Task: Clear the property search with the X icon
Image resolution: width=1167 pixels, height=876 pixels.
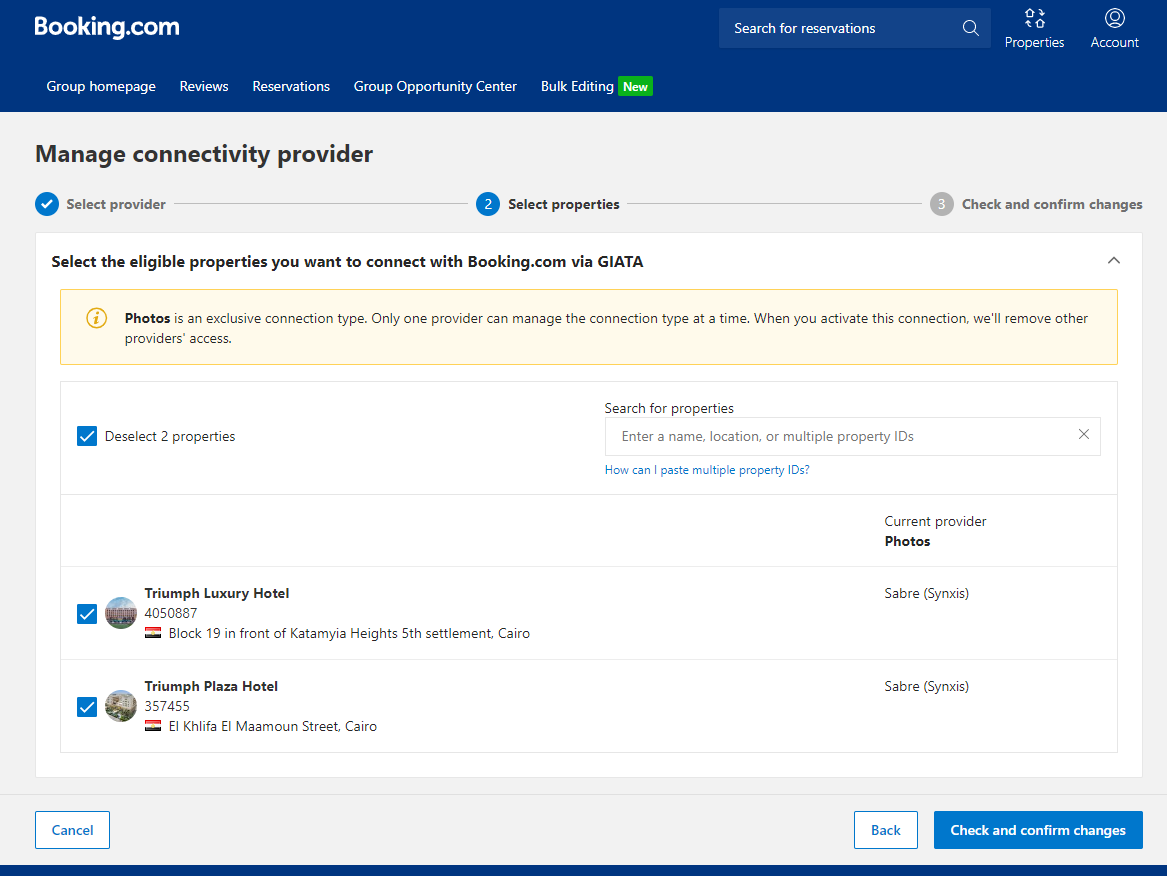Action: pos(1084,435)
